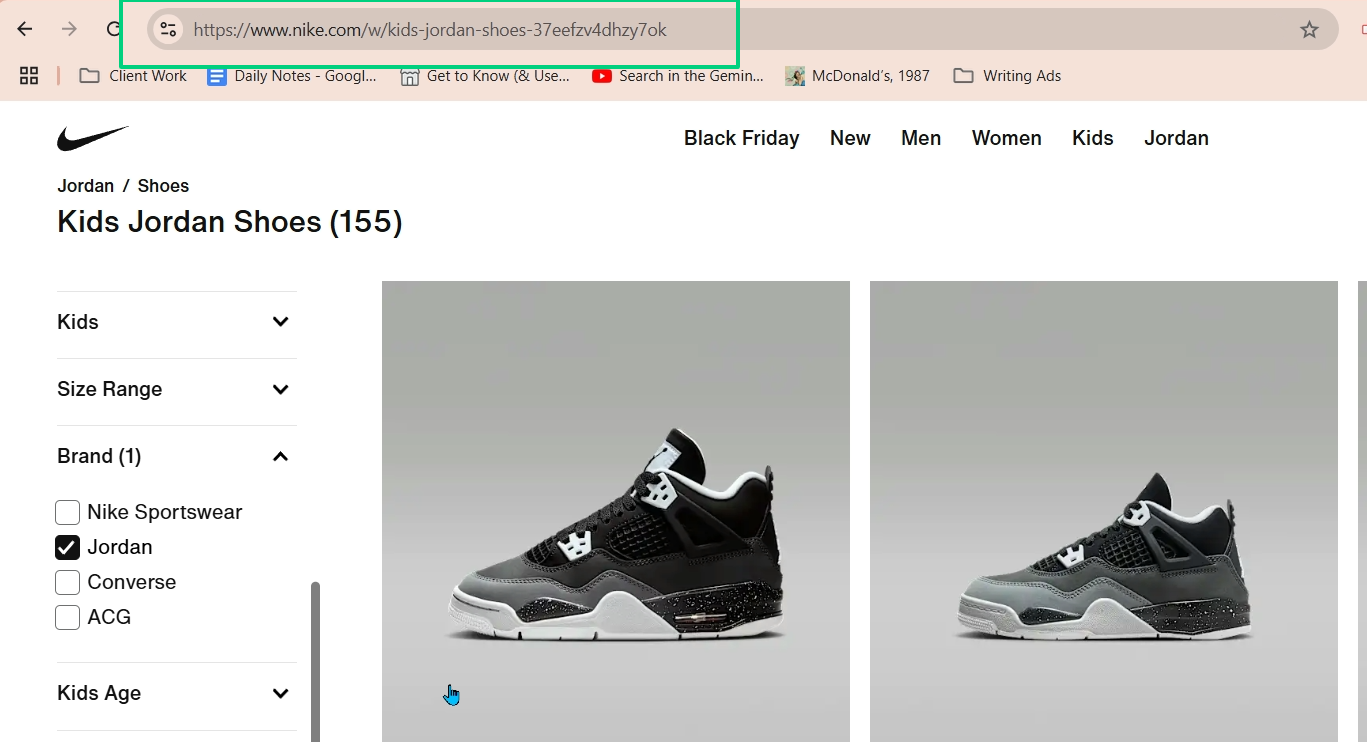Open the Writing Ads bookmark folder
1367x742 pixels.
coord(1007,76)
